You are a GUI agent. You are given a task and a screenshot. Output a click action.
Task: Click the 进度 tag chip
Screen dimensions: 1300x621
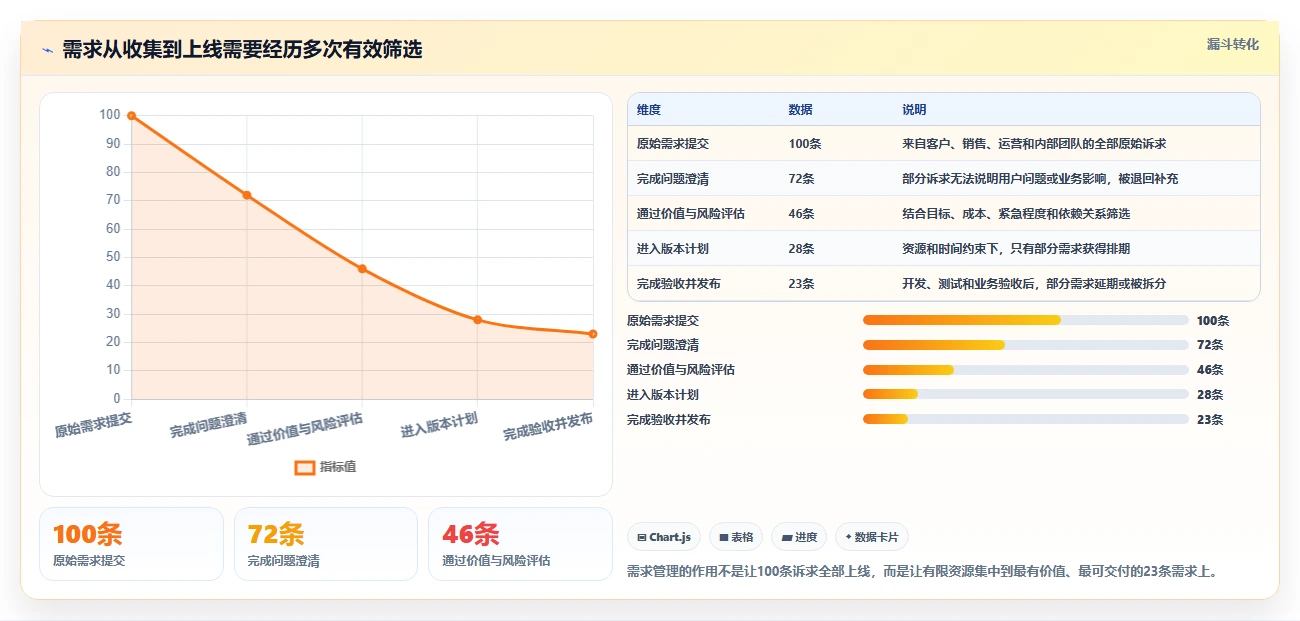pos(799,537)
